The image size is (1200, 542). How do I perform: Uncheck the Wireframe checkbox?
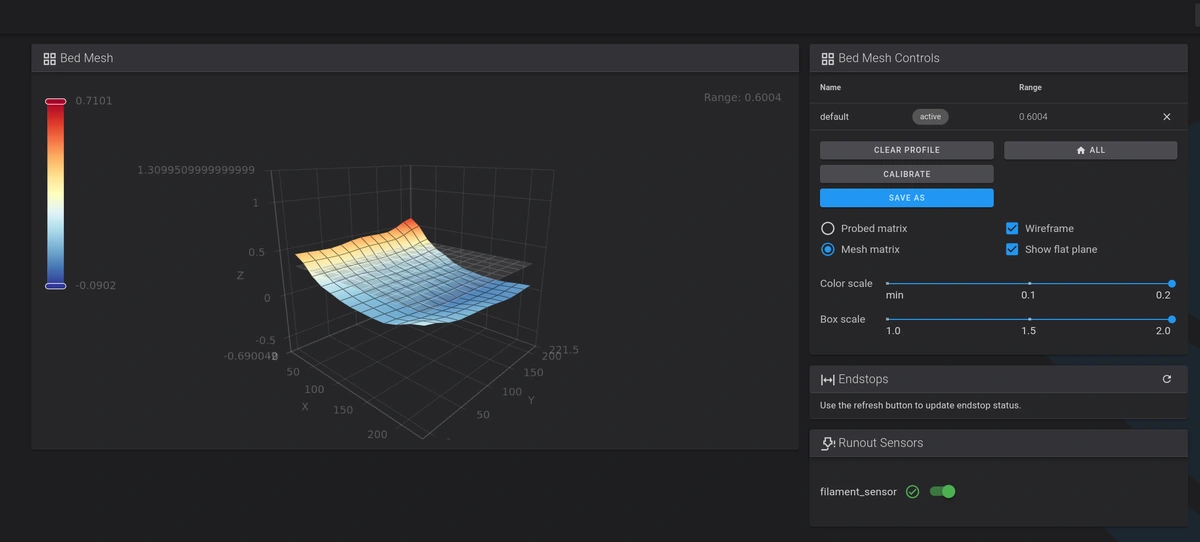pyautogui.click(x=1012, y=229)
